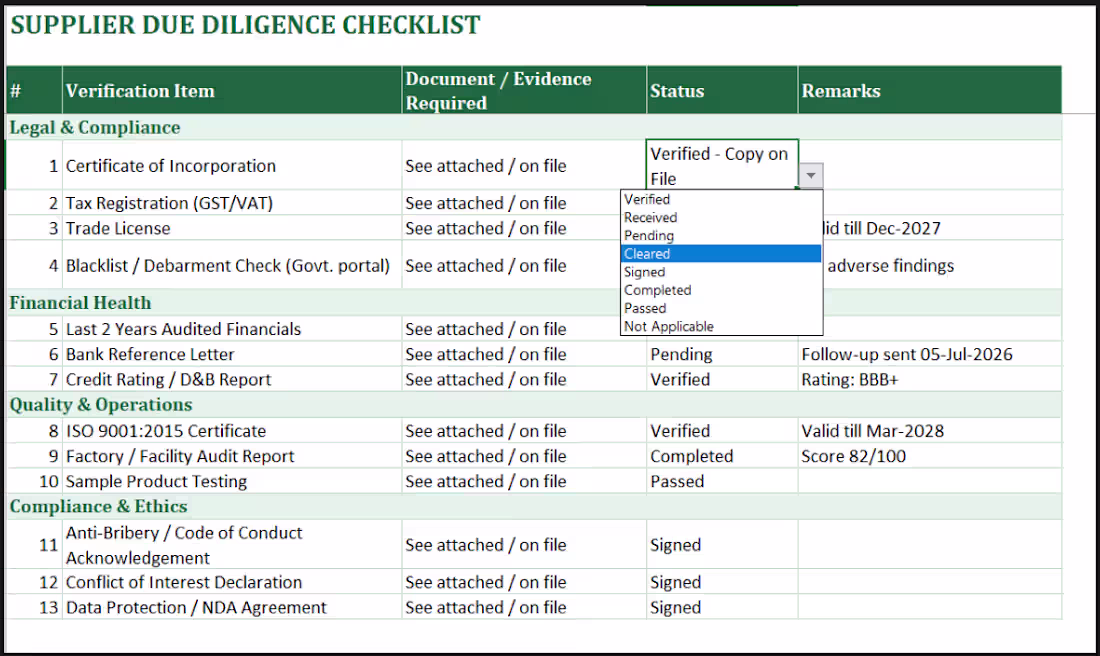This screenshot has height=656, width=1100.
Task: Click 'Signed' status in Anti-Bribery row
Action: (x=722, y=544)
